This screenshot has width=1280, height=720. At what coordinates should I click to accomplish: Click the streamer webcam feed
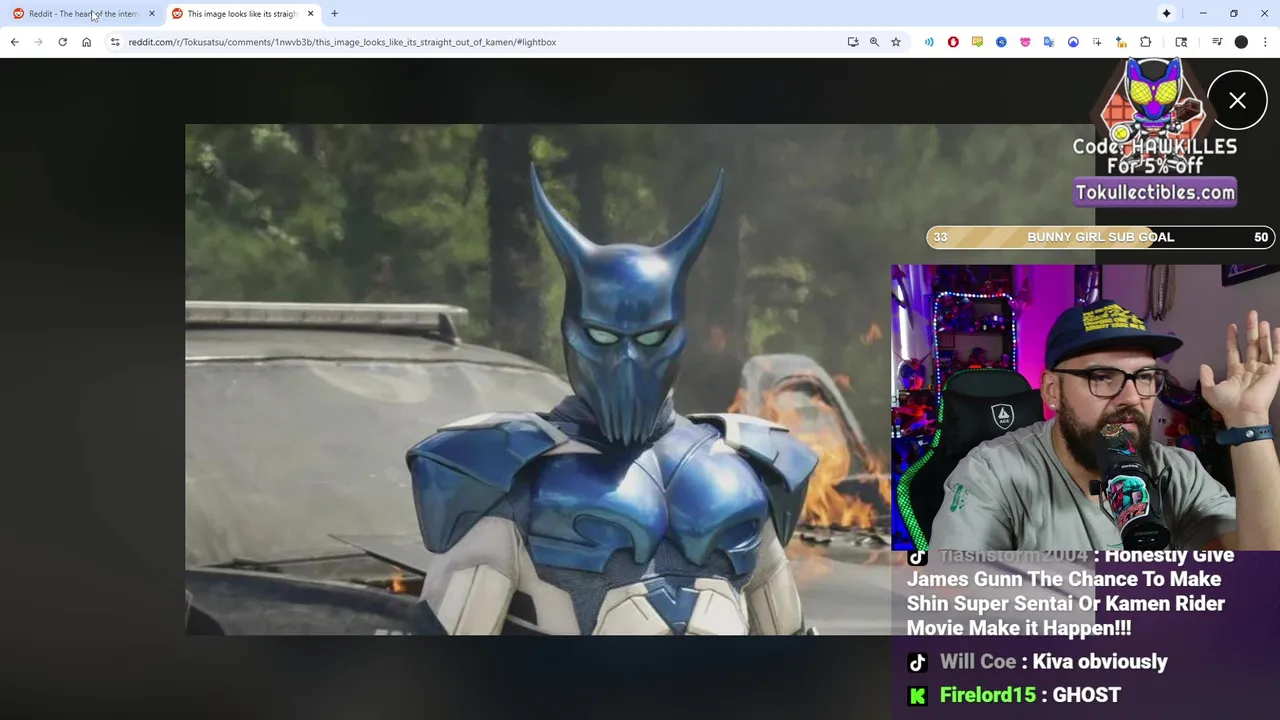click(1085, 407)
